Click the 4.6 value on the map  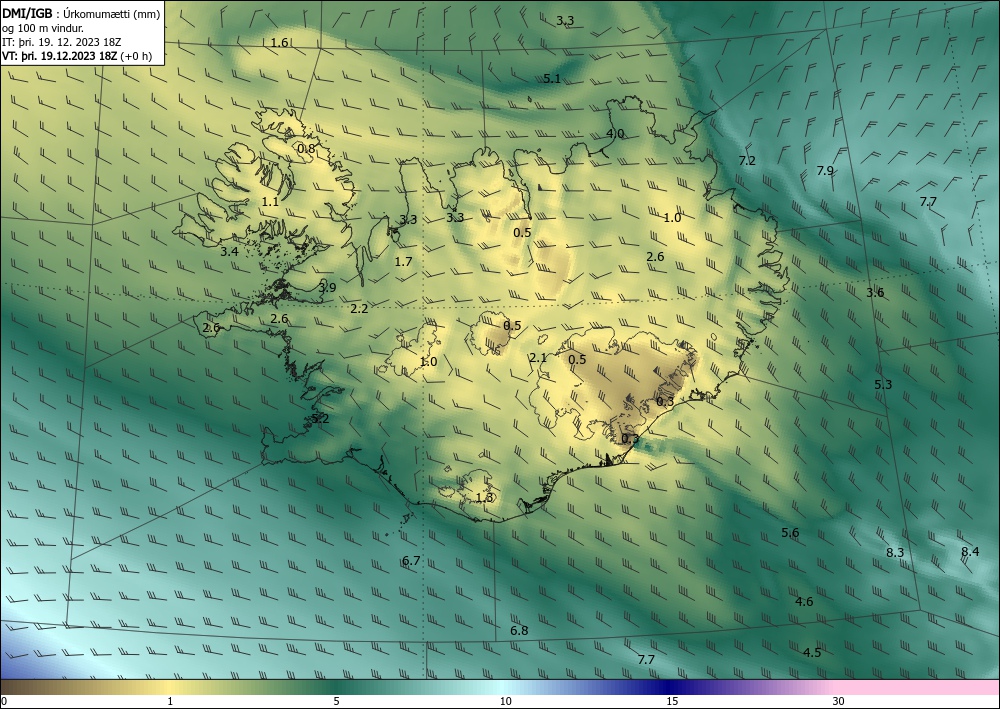[804, 601]
